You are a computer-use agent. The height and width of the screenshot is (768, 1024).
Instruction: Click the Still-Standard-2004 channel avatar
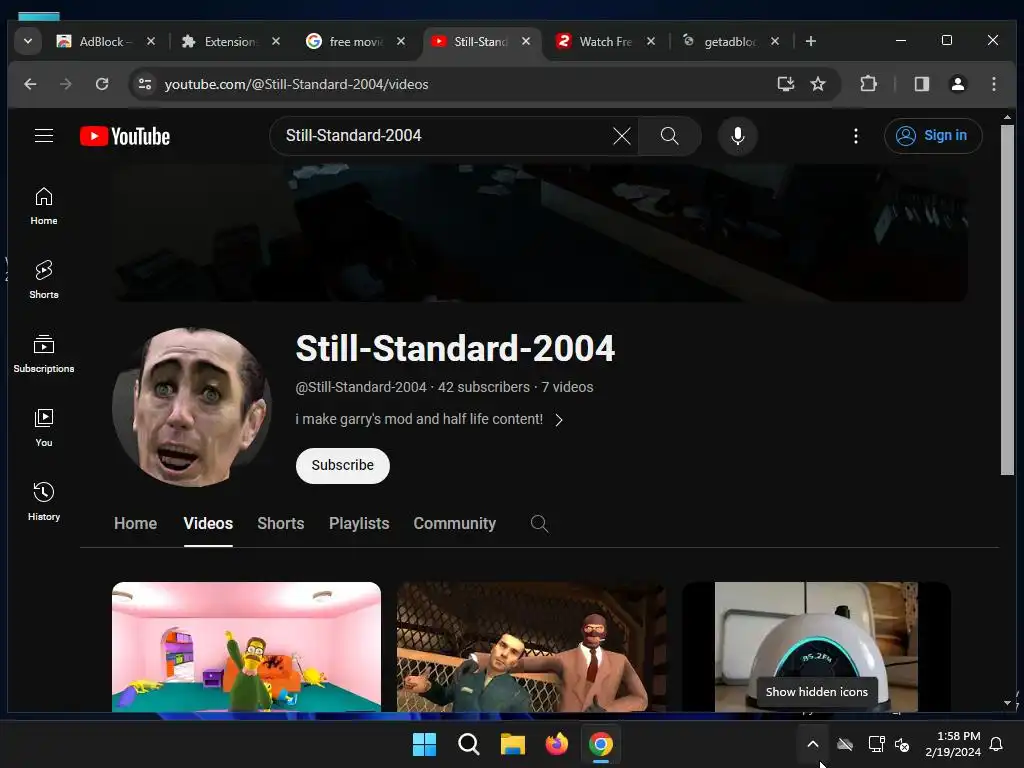(x=193, y=407)
